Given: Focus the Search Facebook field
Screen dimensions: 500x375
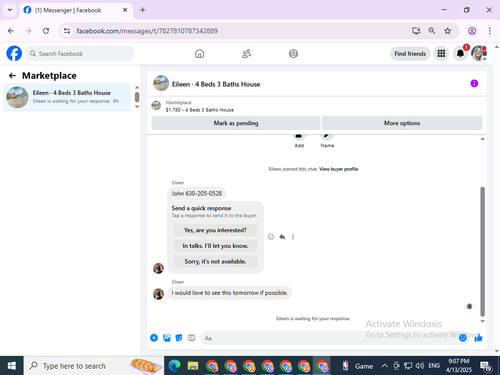Looking at the screenshot, I should tap(80, 53).
